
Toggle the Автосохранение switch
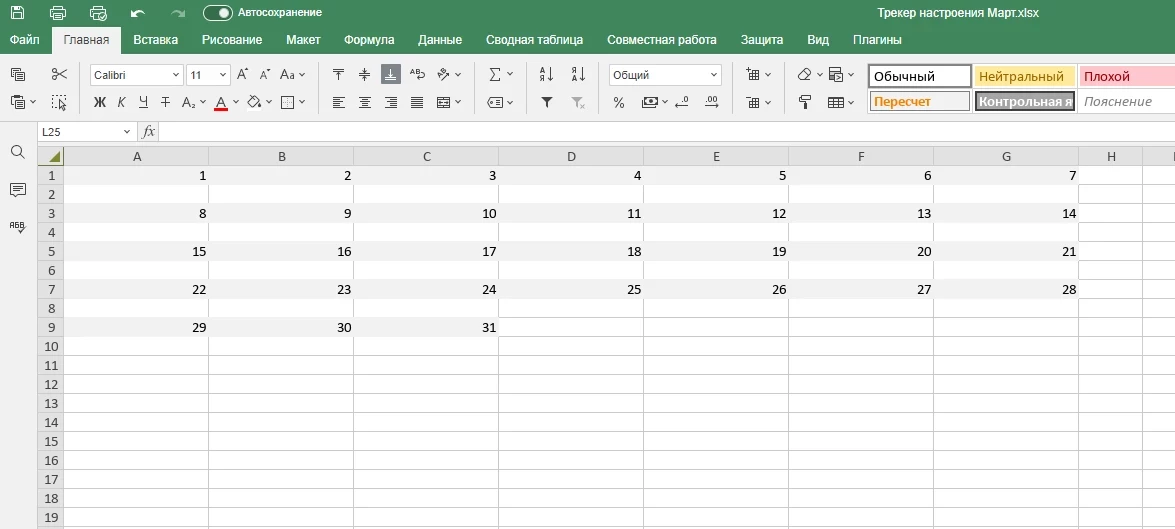point(217,12)
